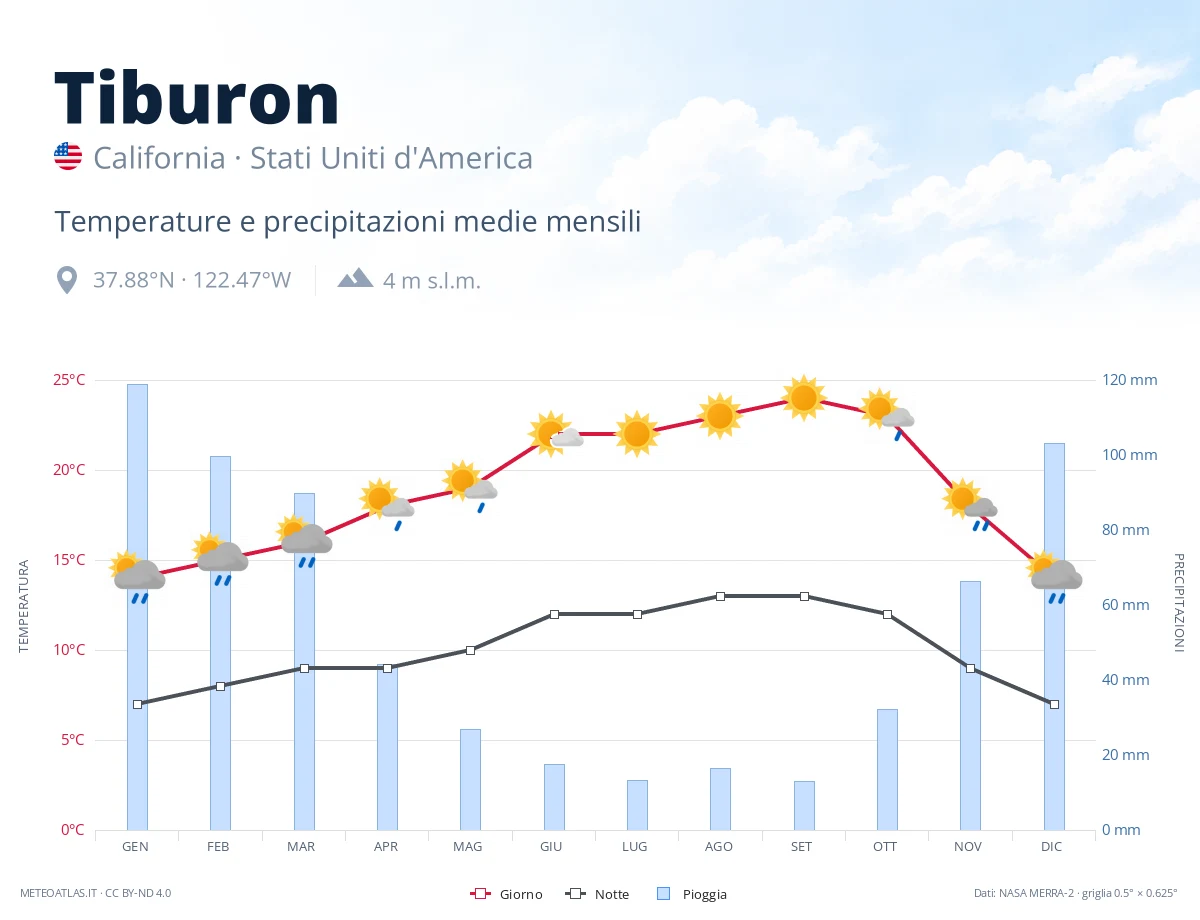Click the NOV precipitation bar
Image resolution: width=1200 pixels, height=920 pixels.
click(x=970, y=705)
